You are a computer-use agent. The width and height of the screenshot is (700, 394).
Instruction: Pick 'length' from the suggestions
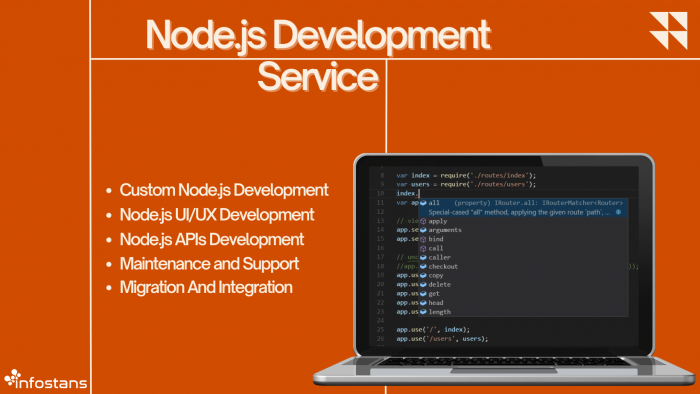523,312
